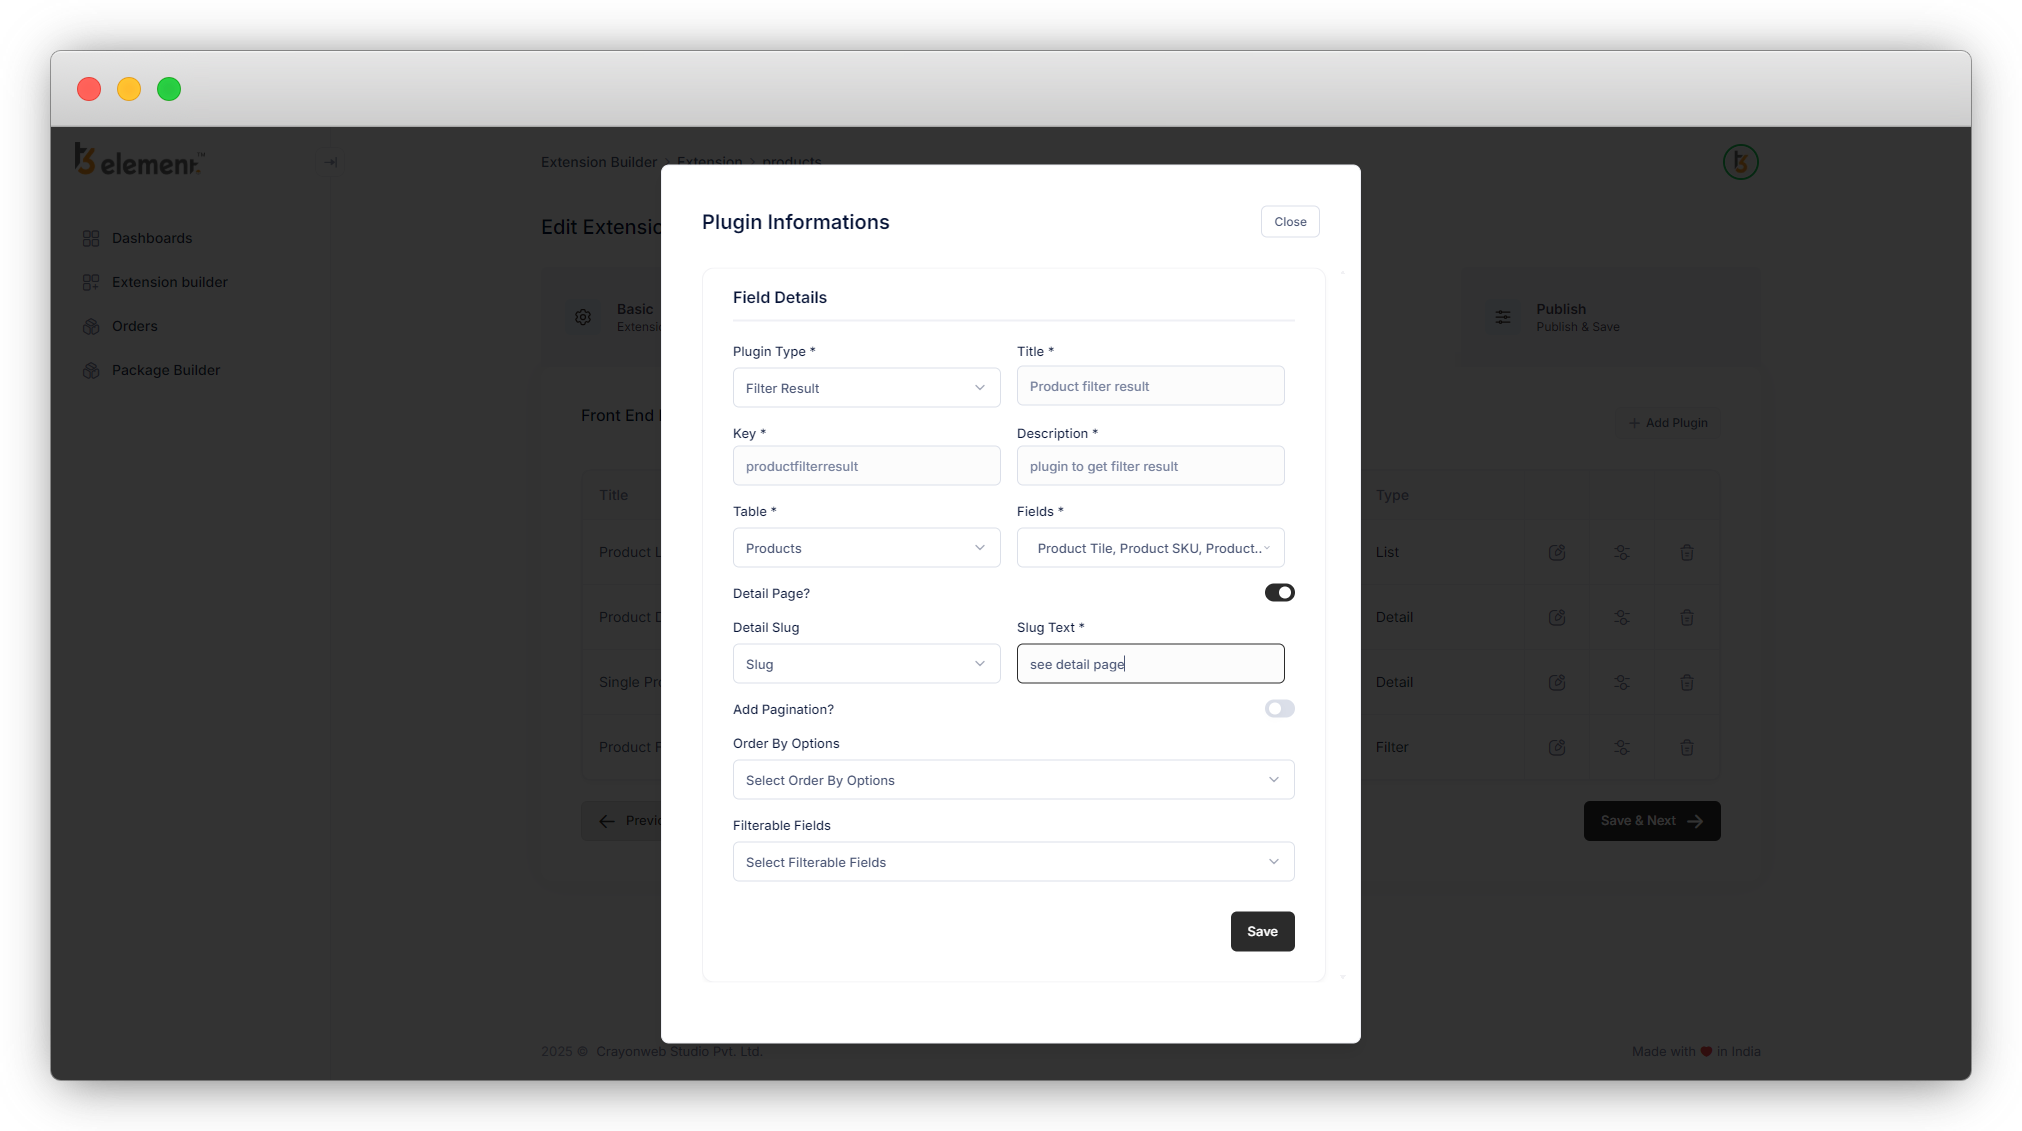The height and width of the screenshot is (1131, 2022).
Task: Click the Save button in modal
Action: click(1262, 931)
